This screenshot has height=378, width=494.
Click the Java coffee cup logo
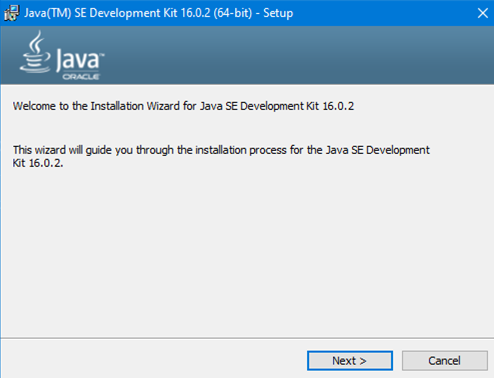coord(35,52)
